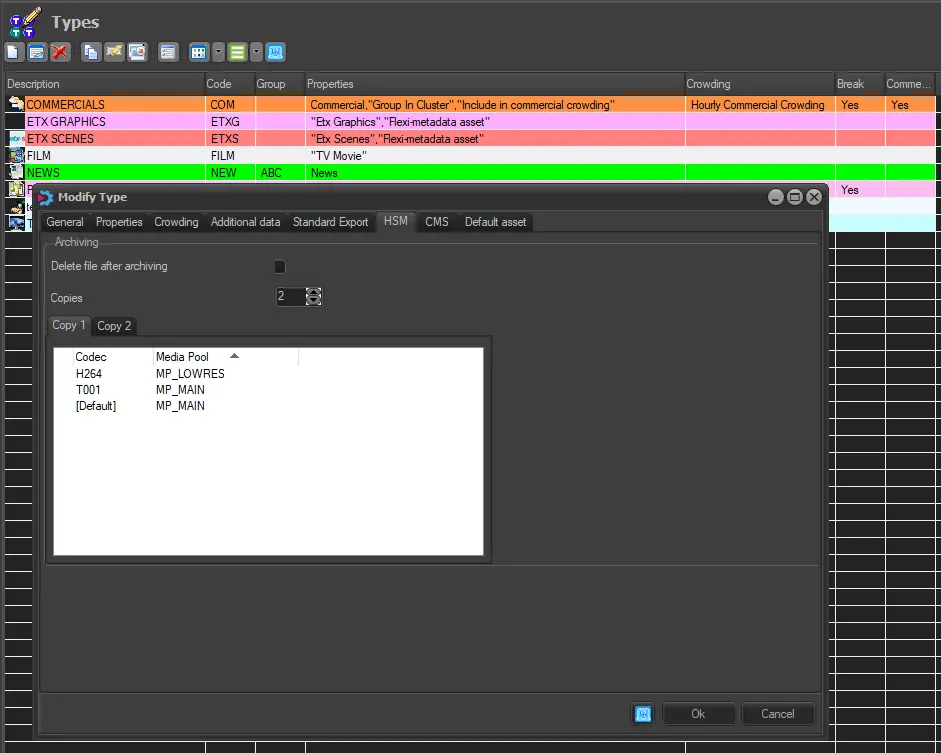Click the modify type toolbar icon
Screen dimensions: 941x753
[x=37, y=52]
